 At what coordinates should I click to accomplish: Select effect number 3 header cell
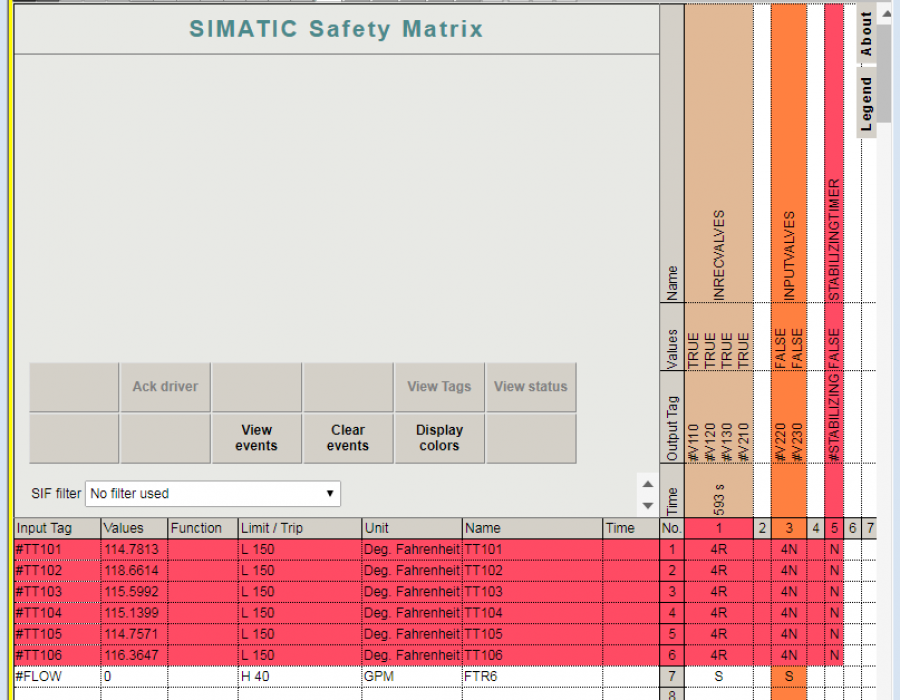pyautogui.click(x=789, y=528)
